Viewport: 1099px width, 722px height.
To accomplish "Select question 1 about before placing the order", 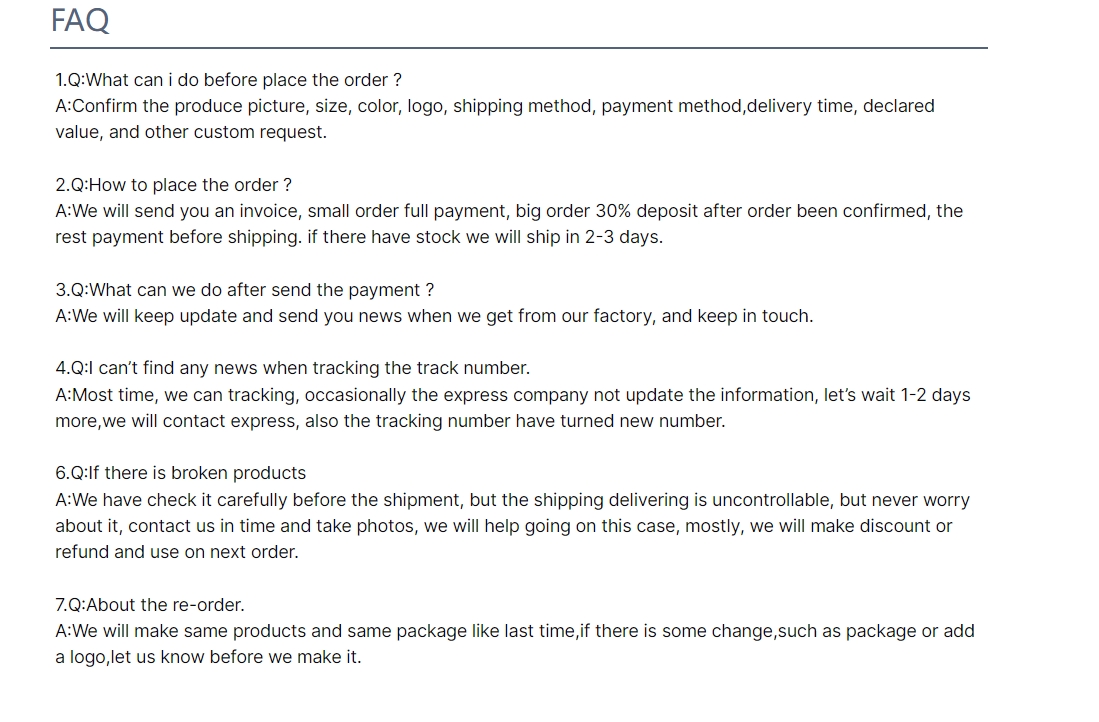I will point(228,80).
